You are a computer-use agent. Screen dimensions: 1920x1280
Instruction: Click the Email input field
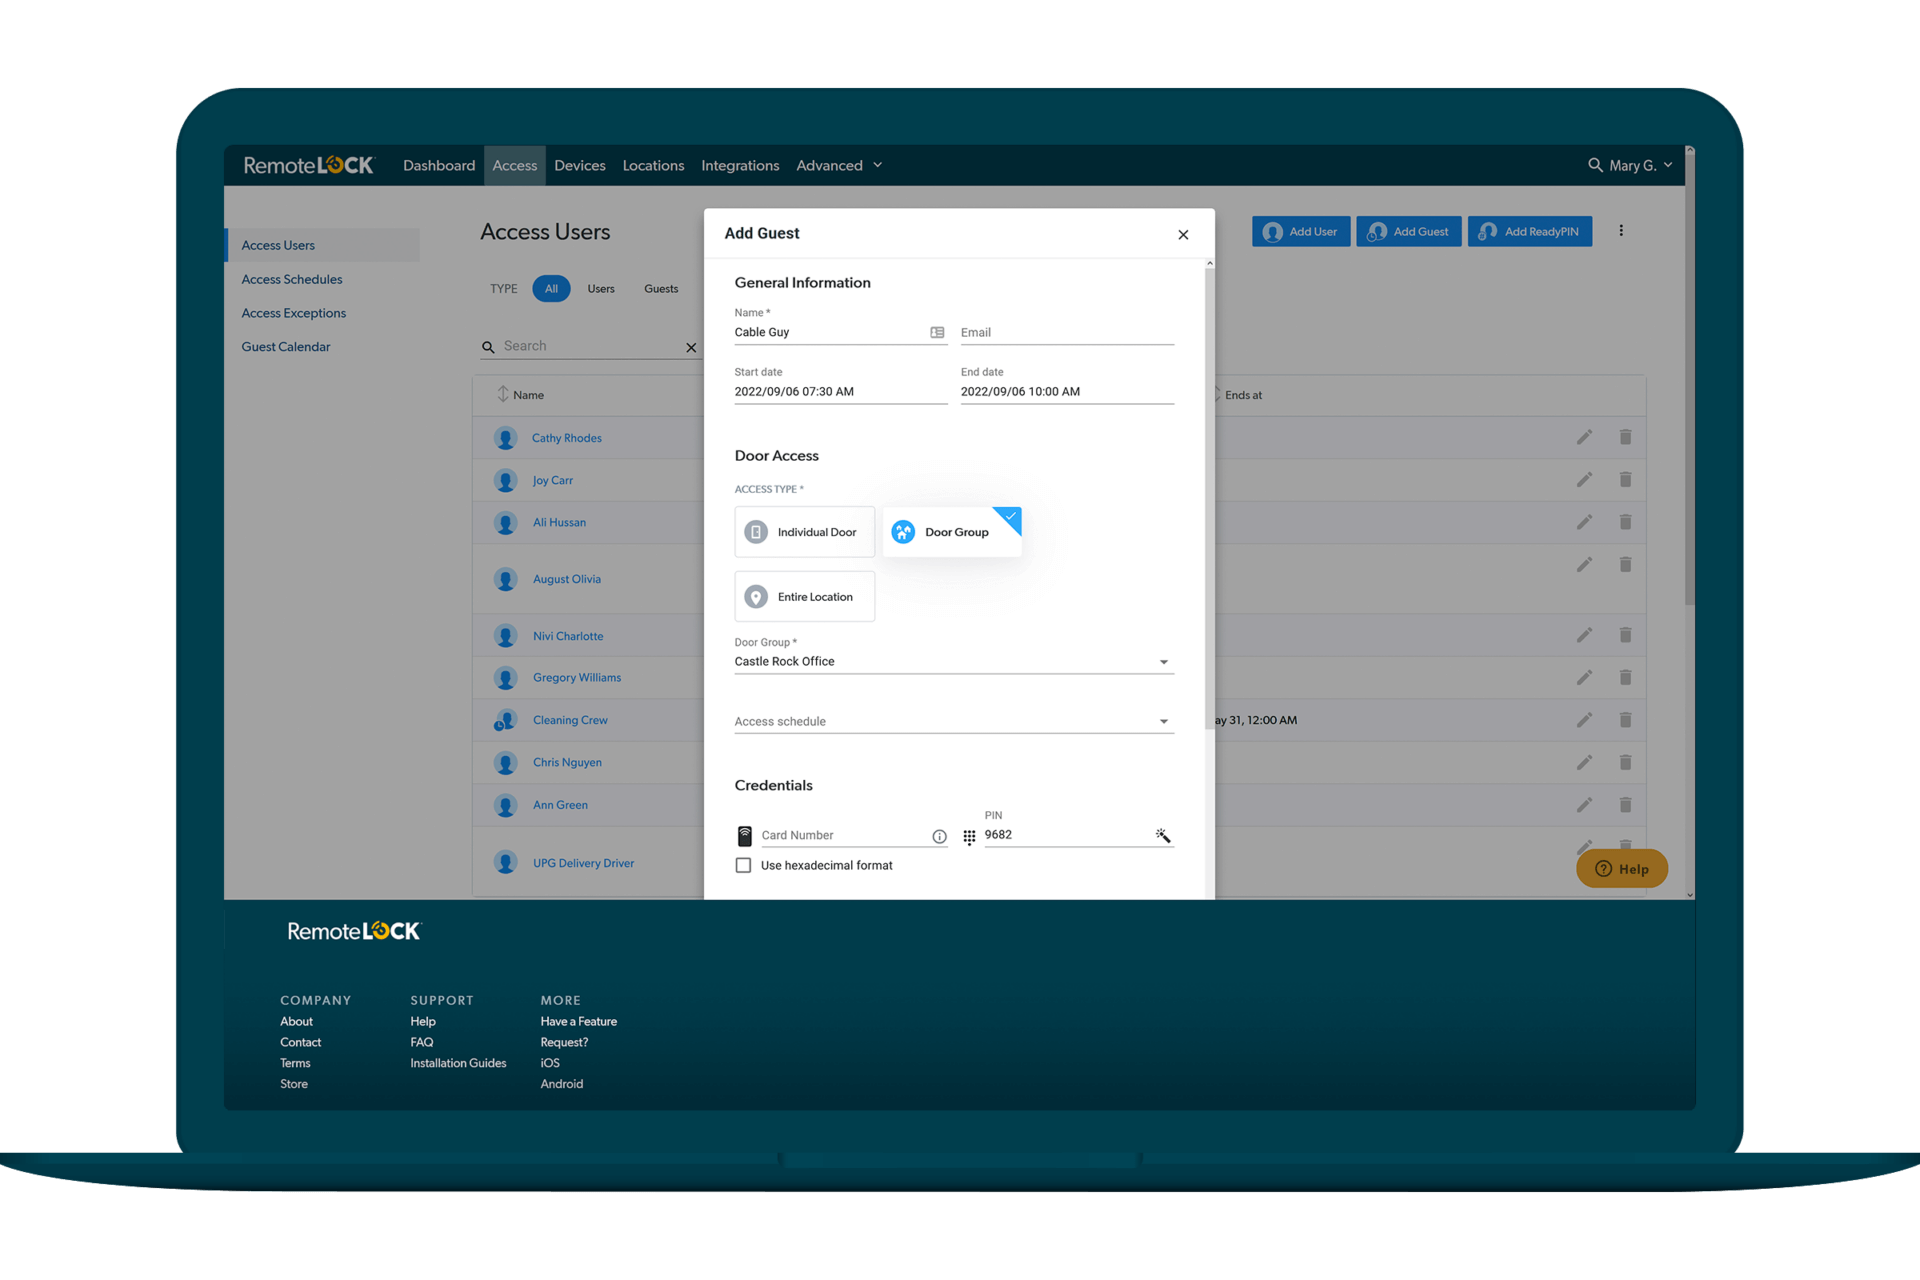(1067, 333)
